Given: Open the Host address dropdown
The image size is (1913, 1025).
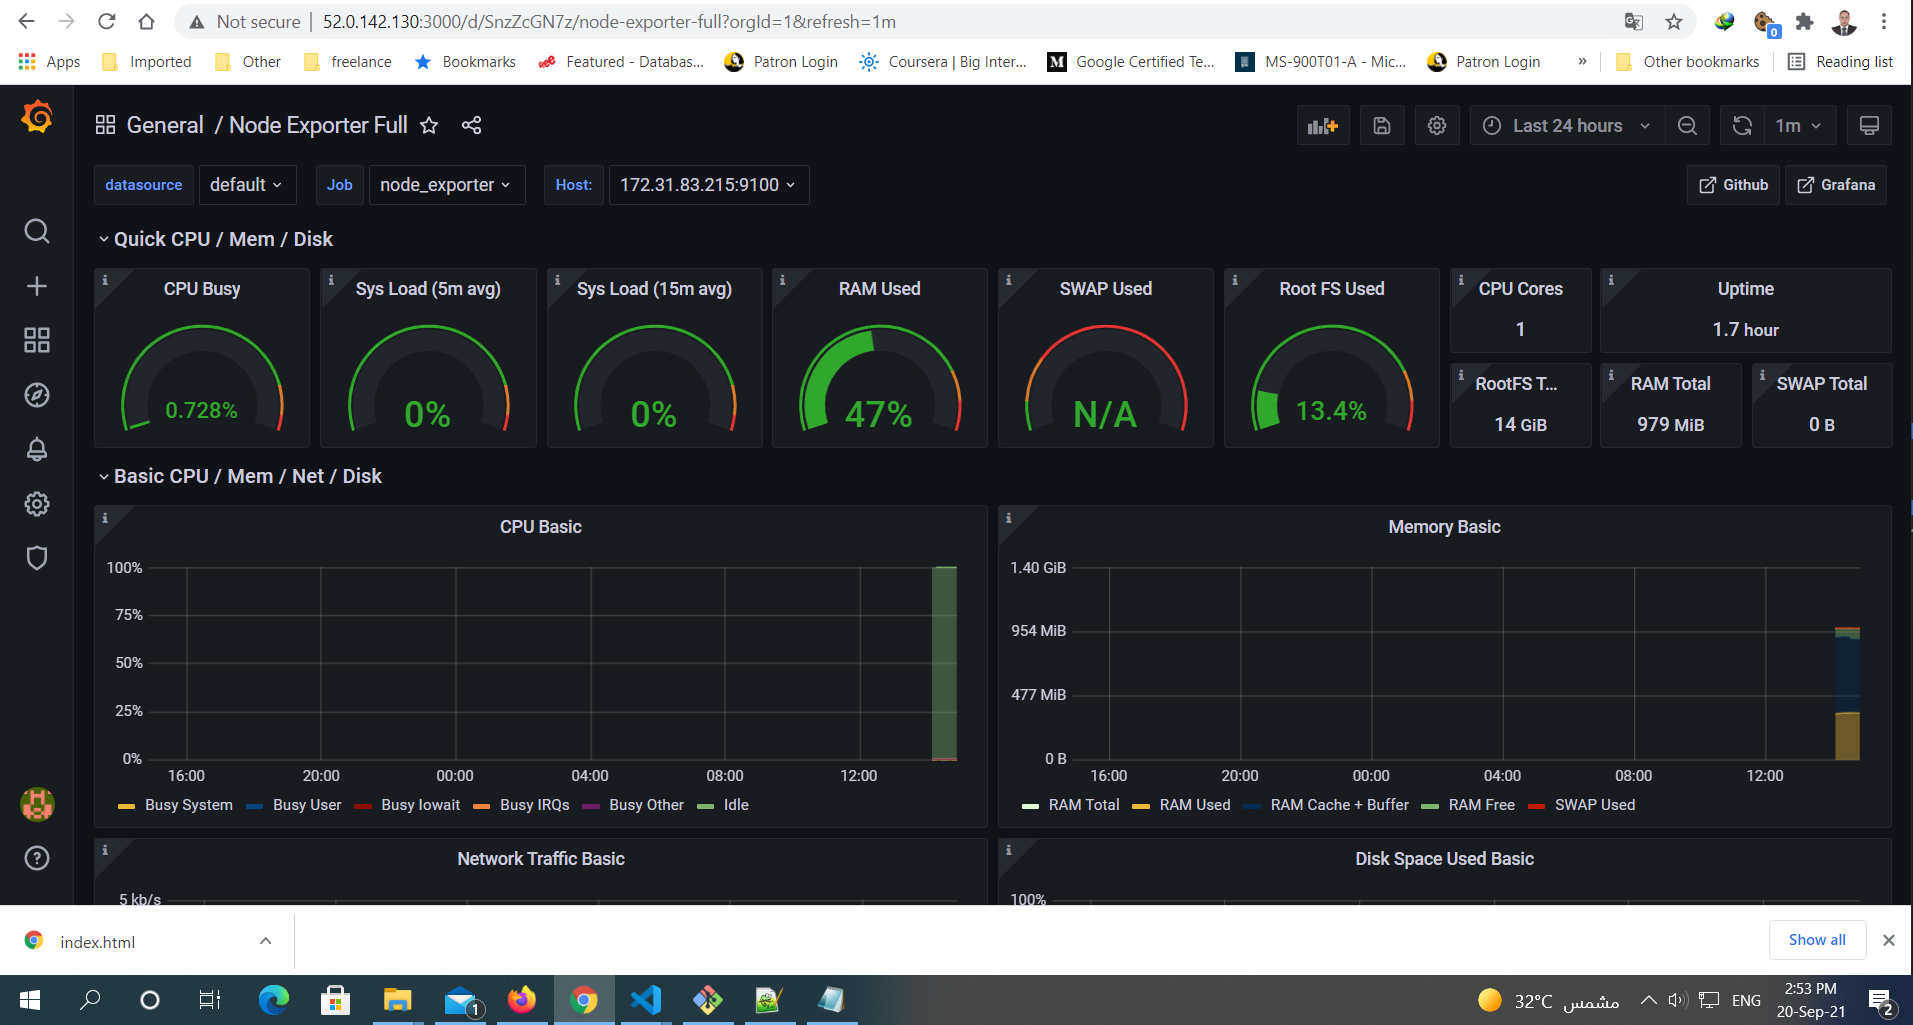Looking at the screenshot, I should tap(708, 185).
